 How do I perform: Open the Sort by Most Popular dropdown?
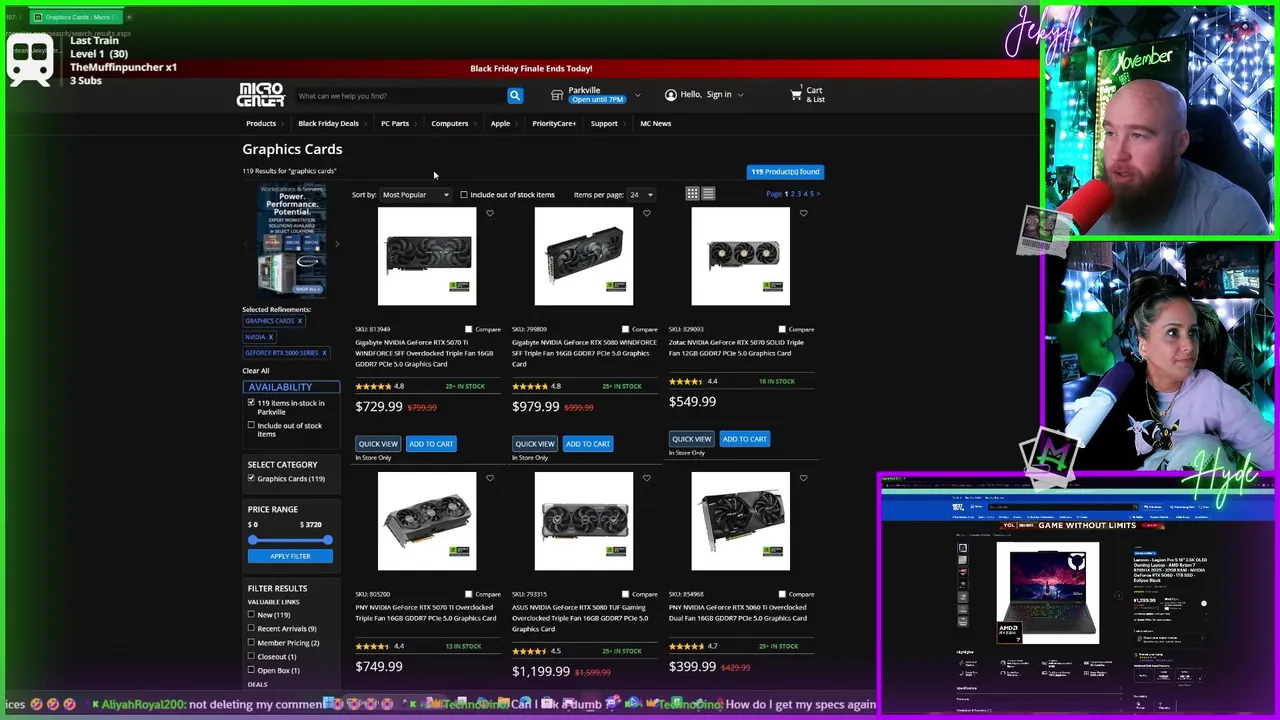[415, 195]
